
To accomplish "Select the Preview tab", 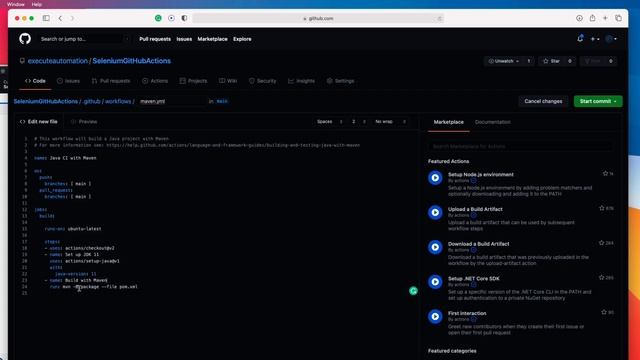I will 84,122.
